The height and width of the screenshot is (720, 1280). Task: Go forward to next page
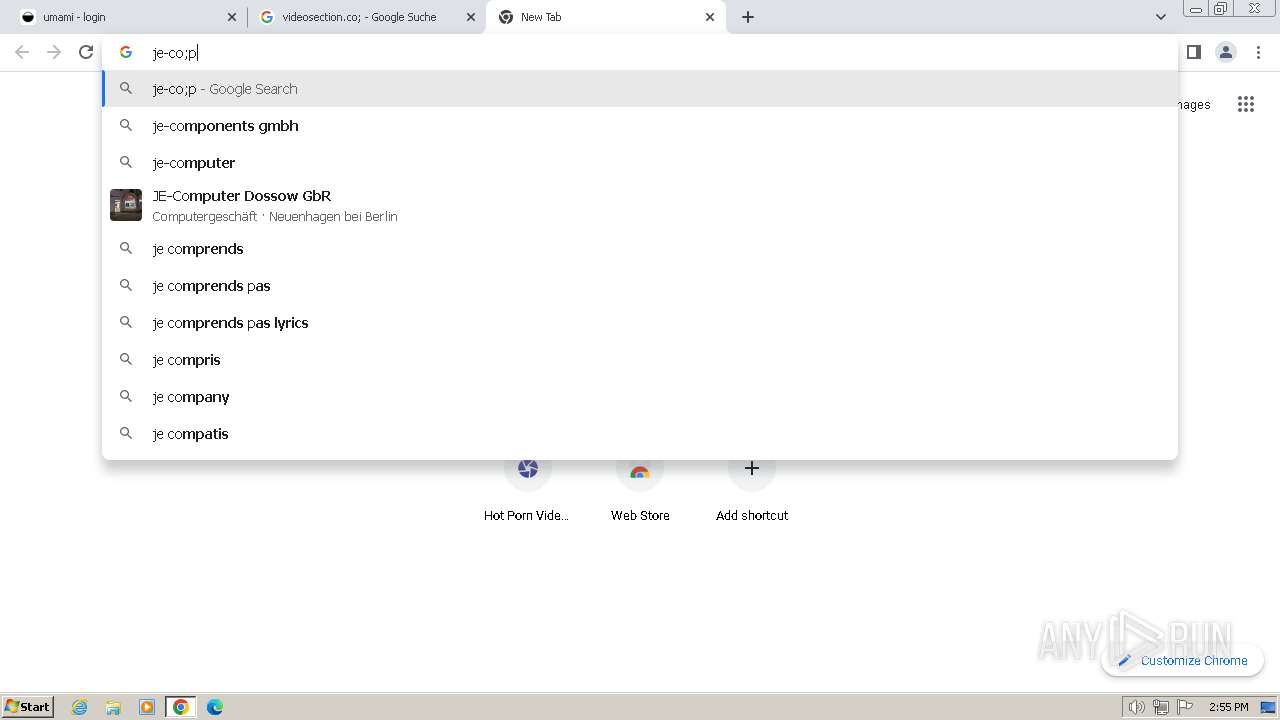[54, 52]
